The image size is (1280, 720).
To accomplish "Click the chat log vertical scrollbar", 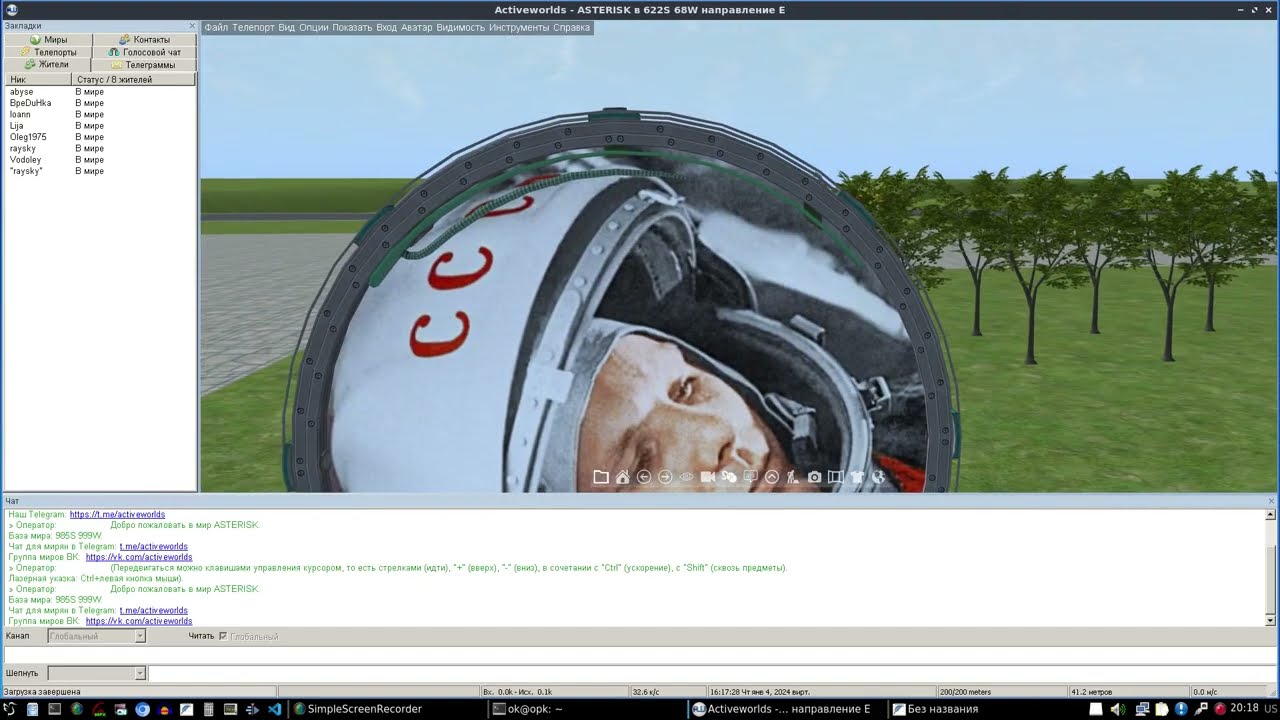I will pos(1271,567).
